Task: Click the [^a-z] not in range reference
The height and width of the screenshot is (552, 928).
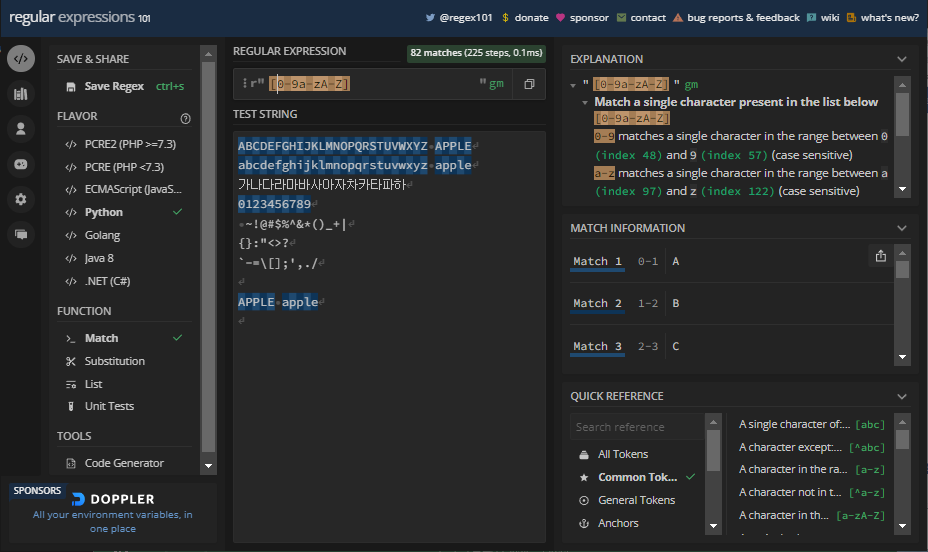Action: [x=812, y=492]
